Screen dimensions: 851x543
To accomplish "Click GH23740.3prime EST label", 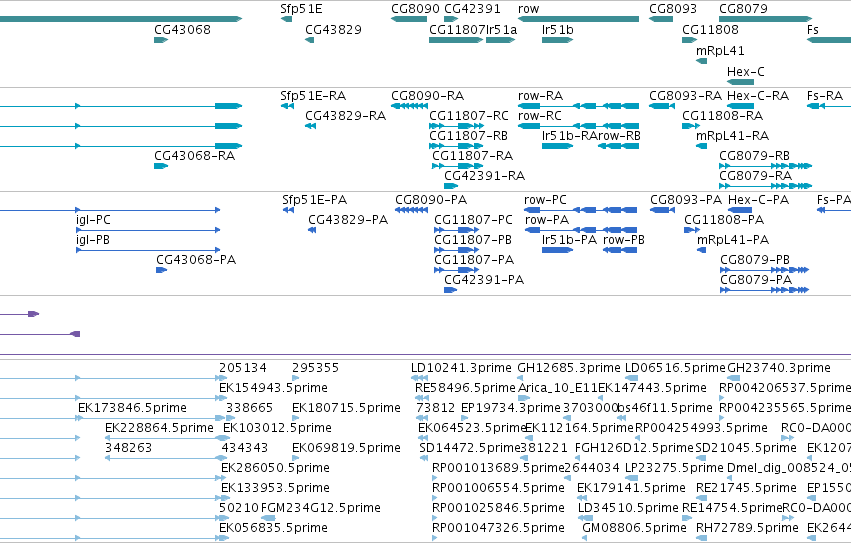I will click(x=778, y=368).
